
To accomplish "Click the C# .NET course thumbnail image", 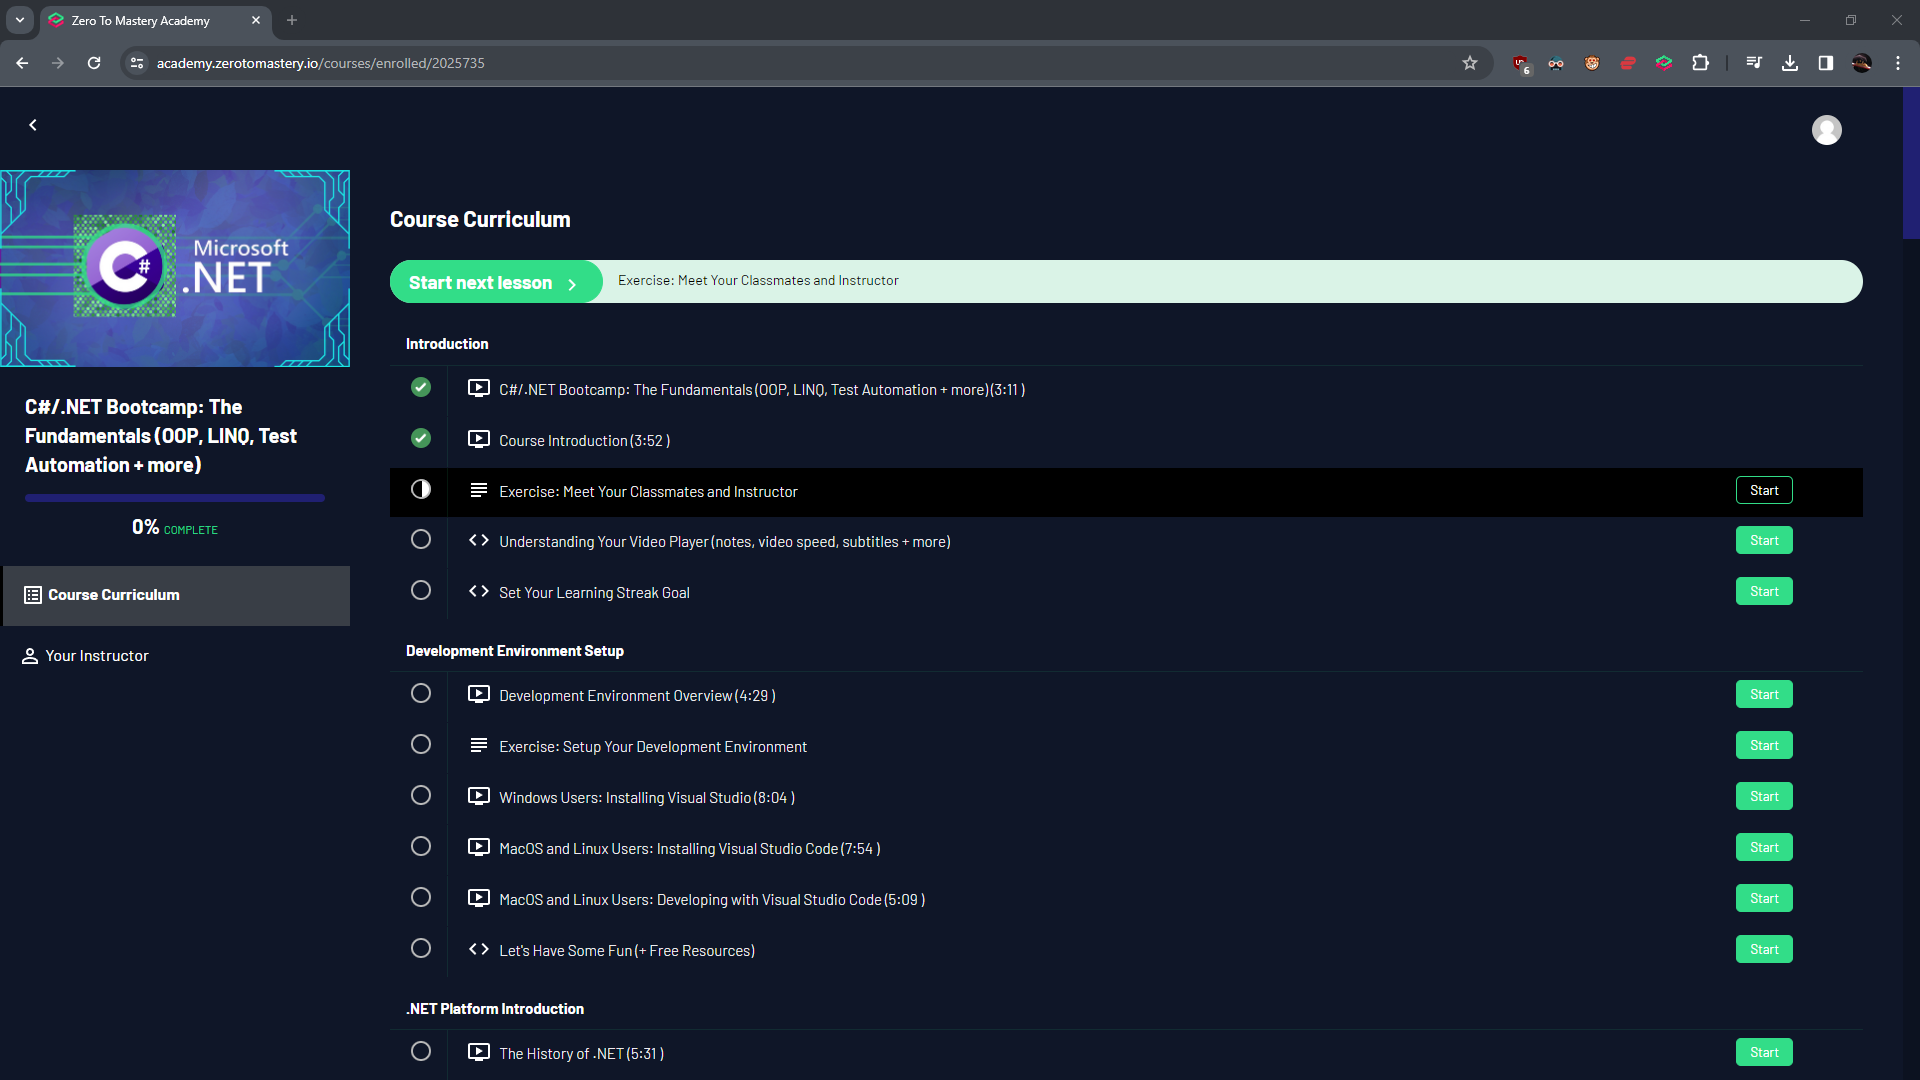I will tap(175, 268).
